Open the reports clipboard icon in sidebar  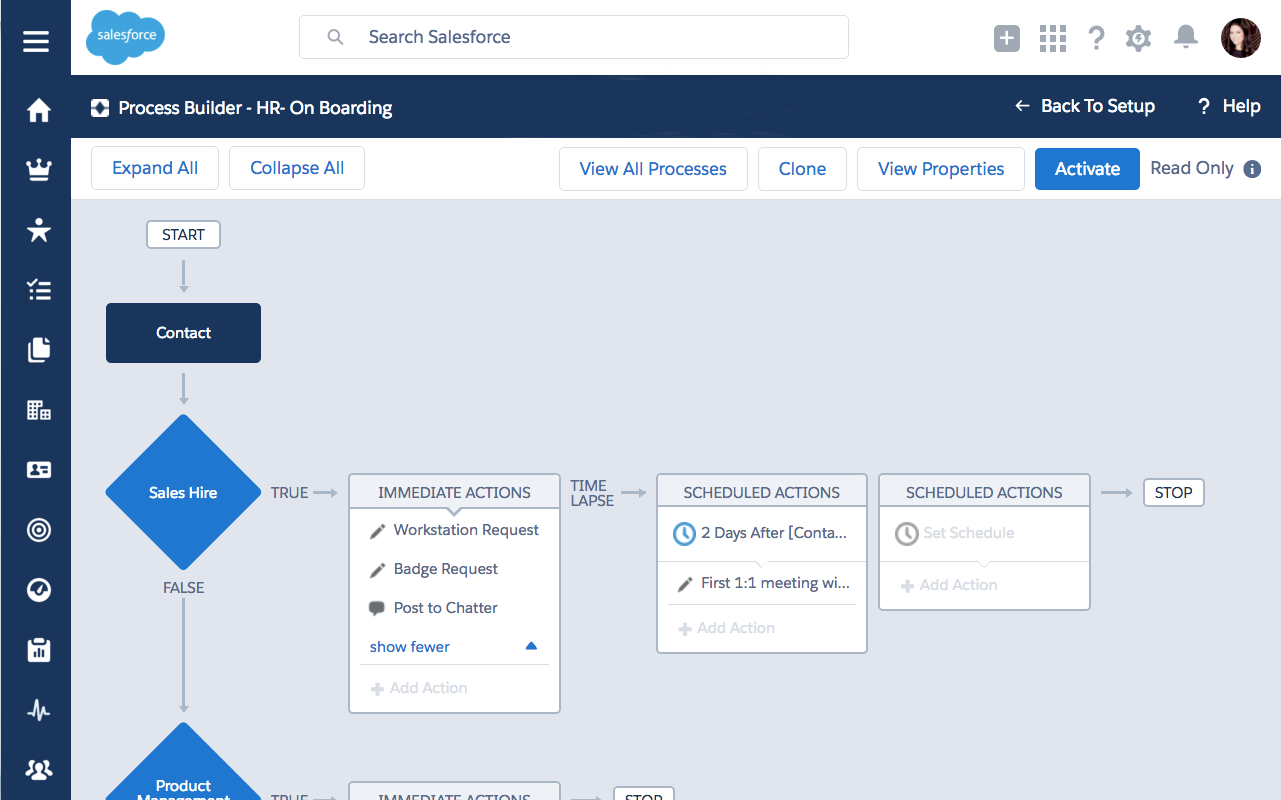[x=38, y=650]
